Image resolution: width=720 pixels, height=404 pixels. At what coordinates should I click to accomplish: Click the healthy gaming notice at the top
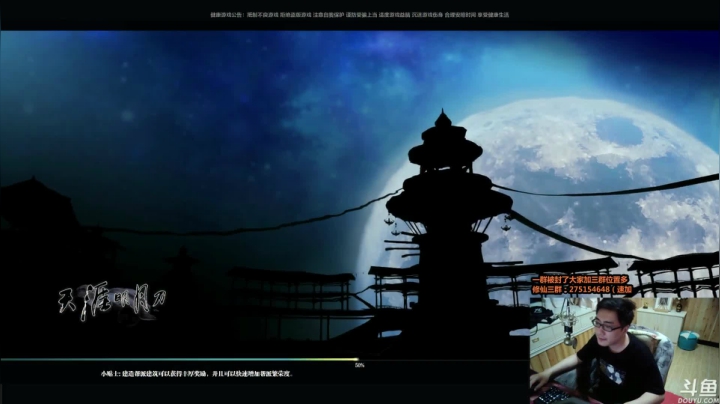pos(360,15)
